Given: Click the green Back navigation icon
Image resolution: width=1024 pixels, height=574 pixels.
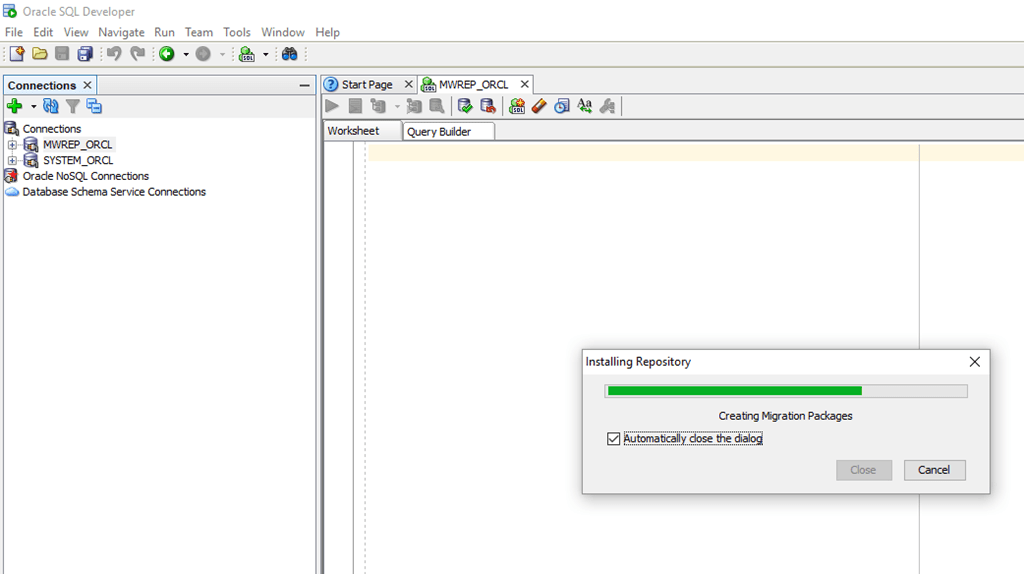Looking at the screenshot, I should point(167,54).
